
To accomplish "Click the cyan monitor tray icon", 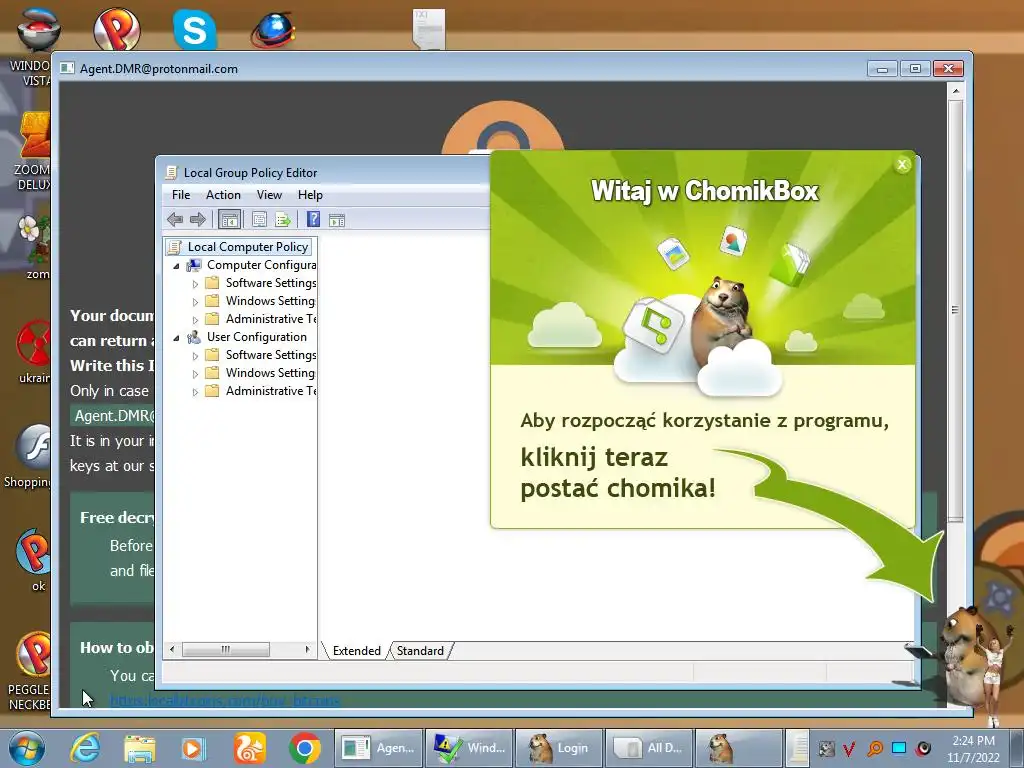I will (899, 748).
